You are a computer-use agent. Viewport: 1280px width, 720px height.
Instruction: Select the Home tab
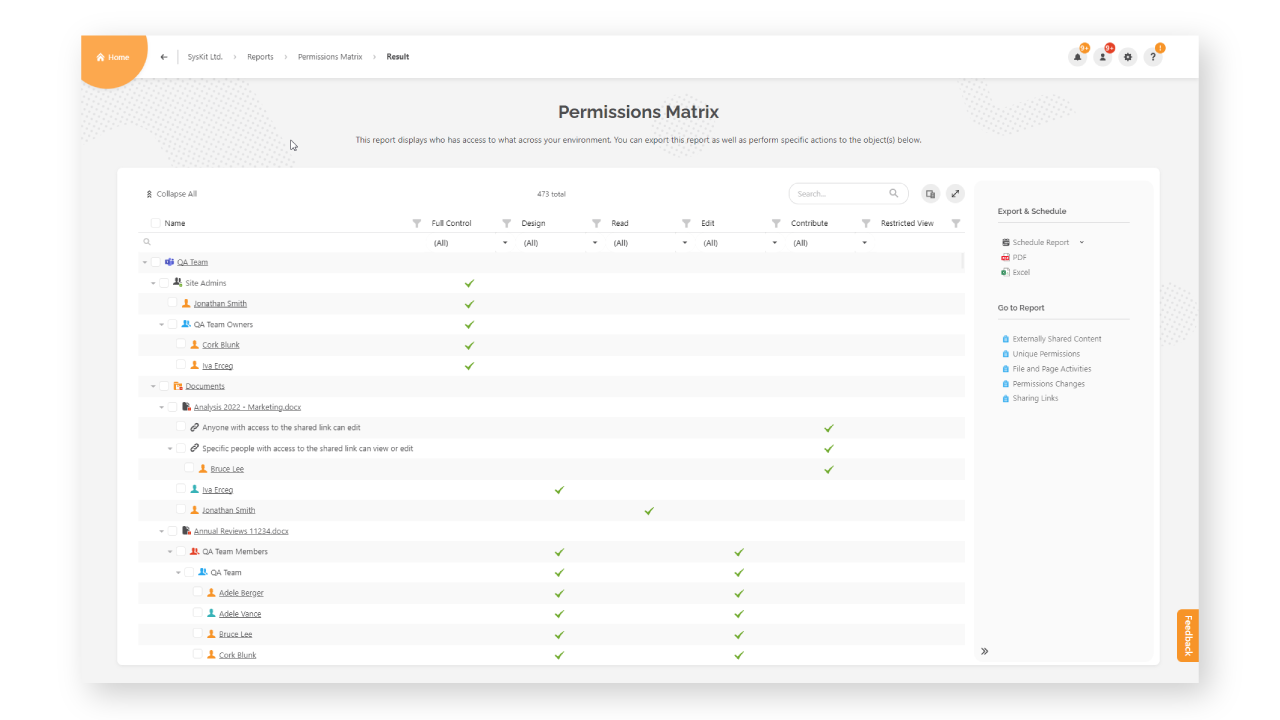113,57
